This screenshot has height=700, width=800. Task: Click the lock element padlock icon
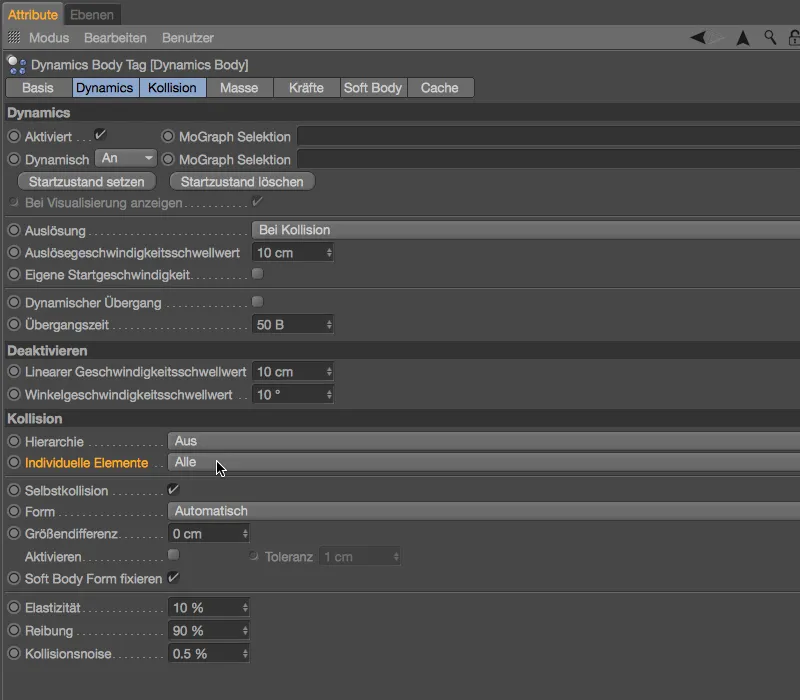pyautogui.click(x=794, y=38)
